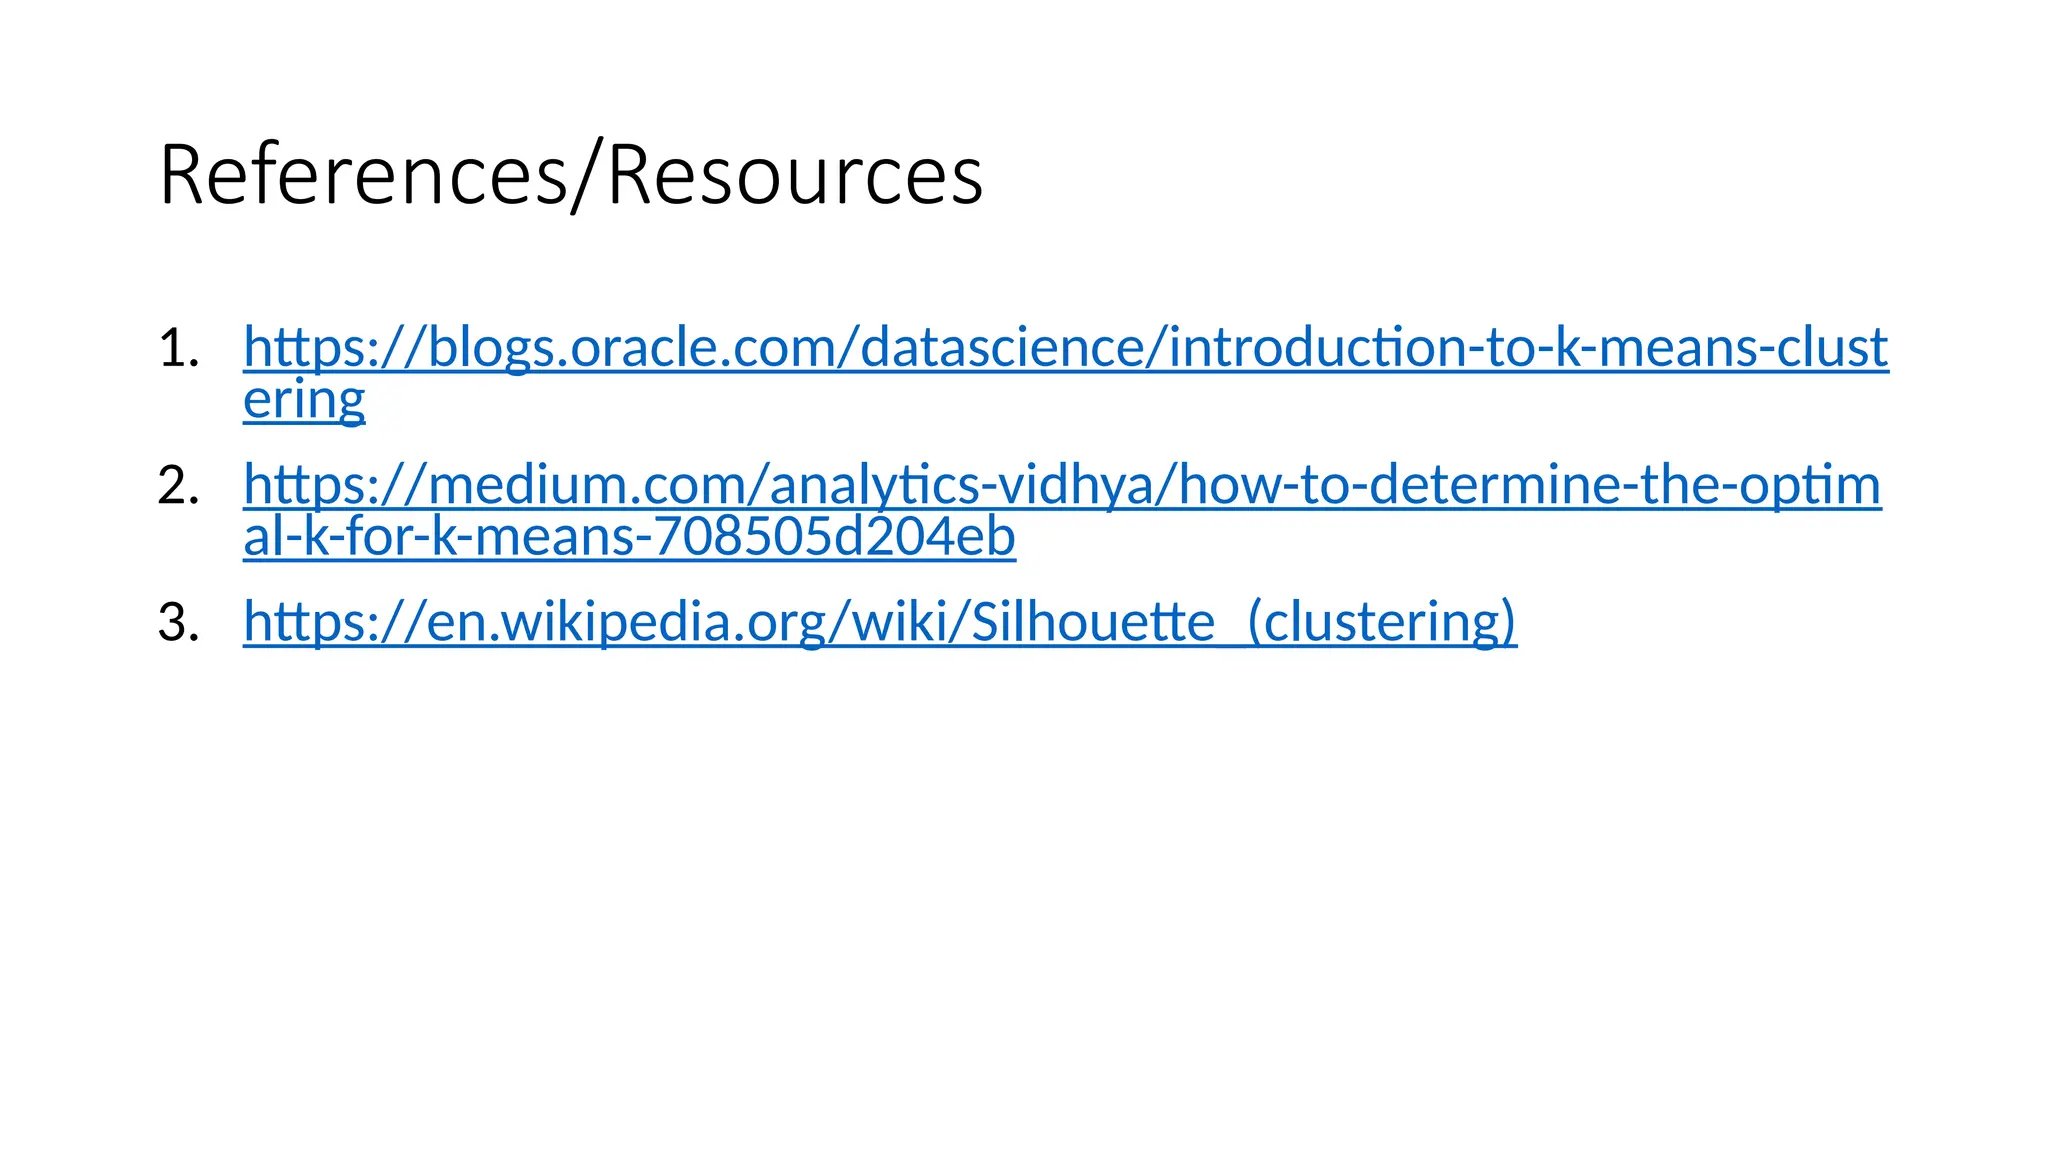Click 'how-to-determine-the-optim' in the Medium URL

point(1530,485)
